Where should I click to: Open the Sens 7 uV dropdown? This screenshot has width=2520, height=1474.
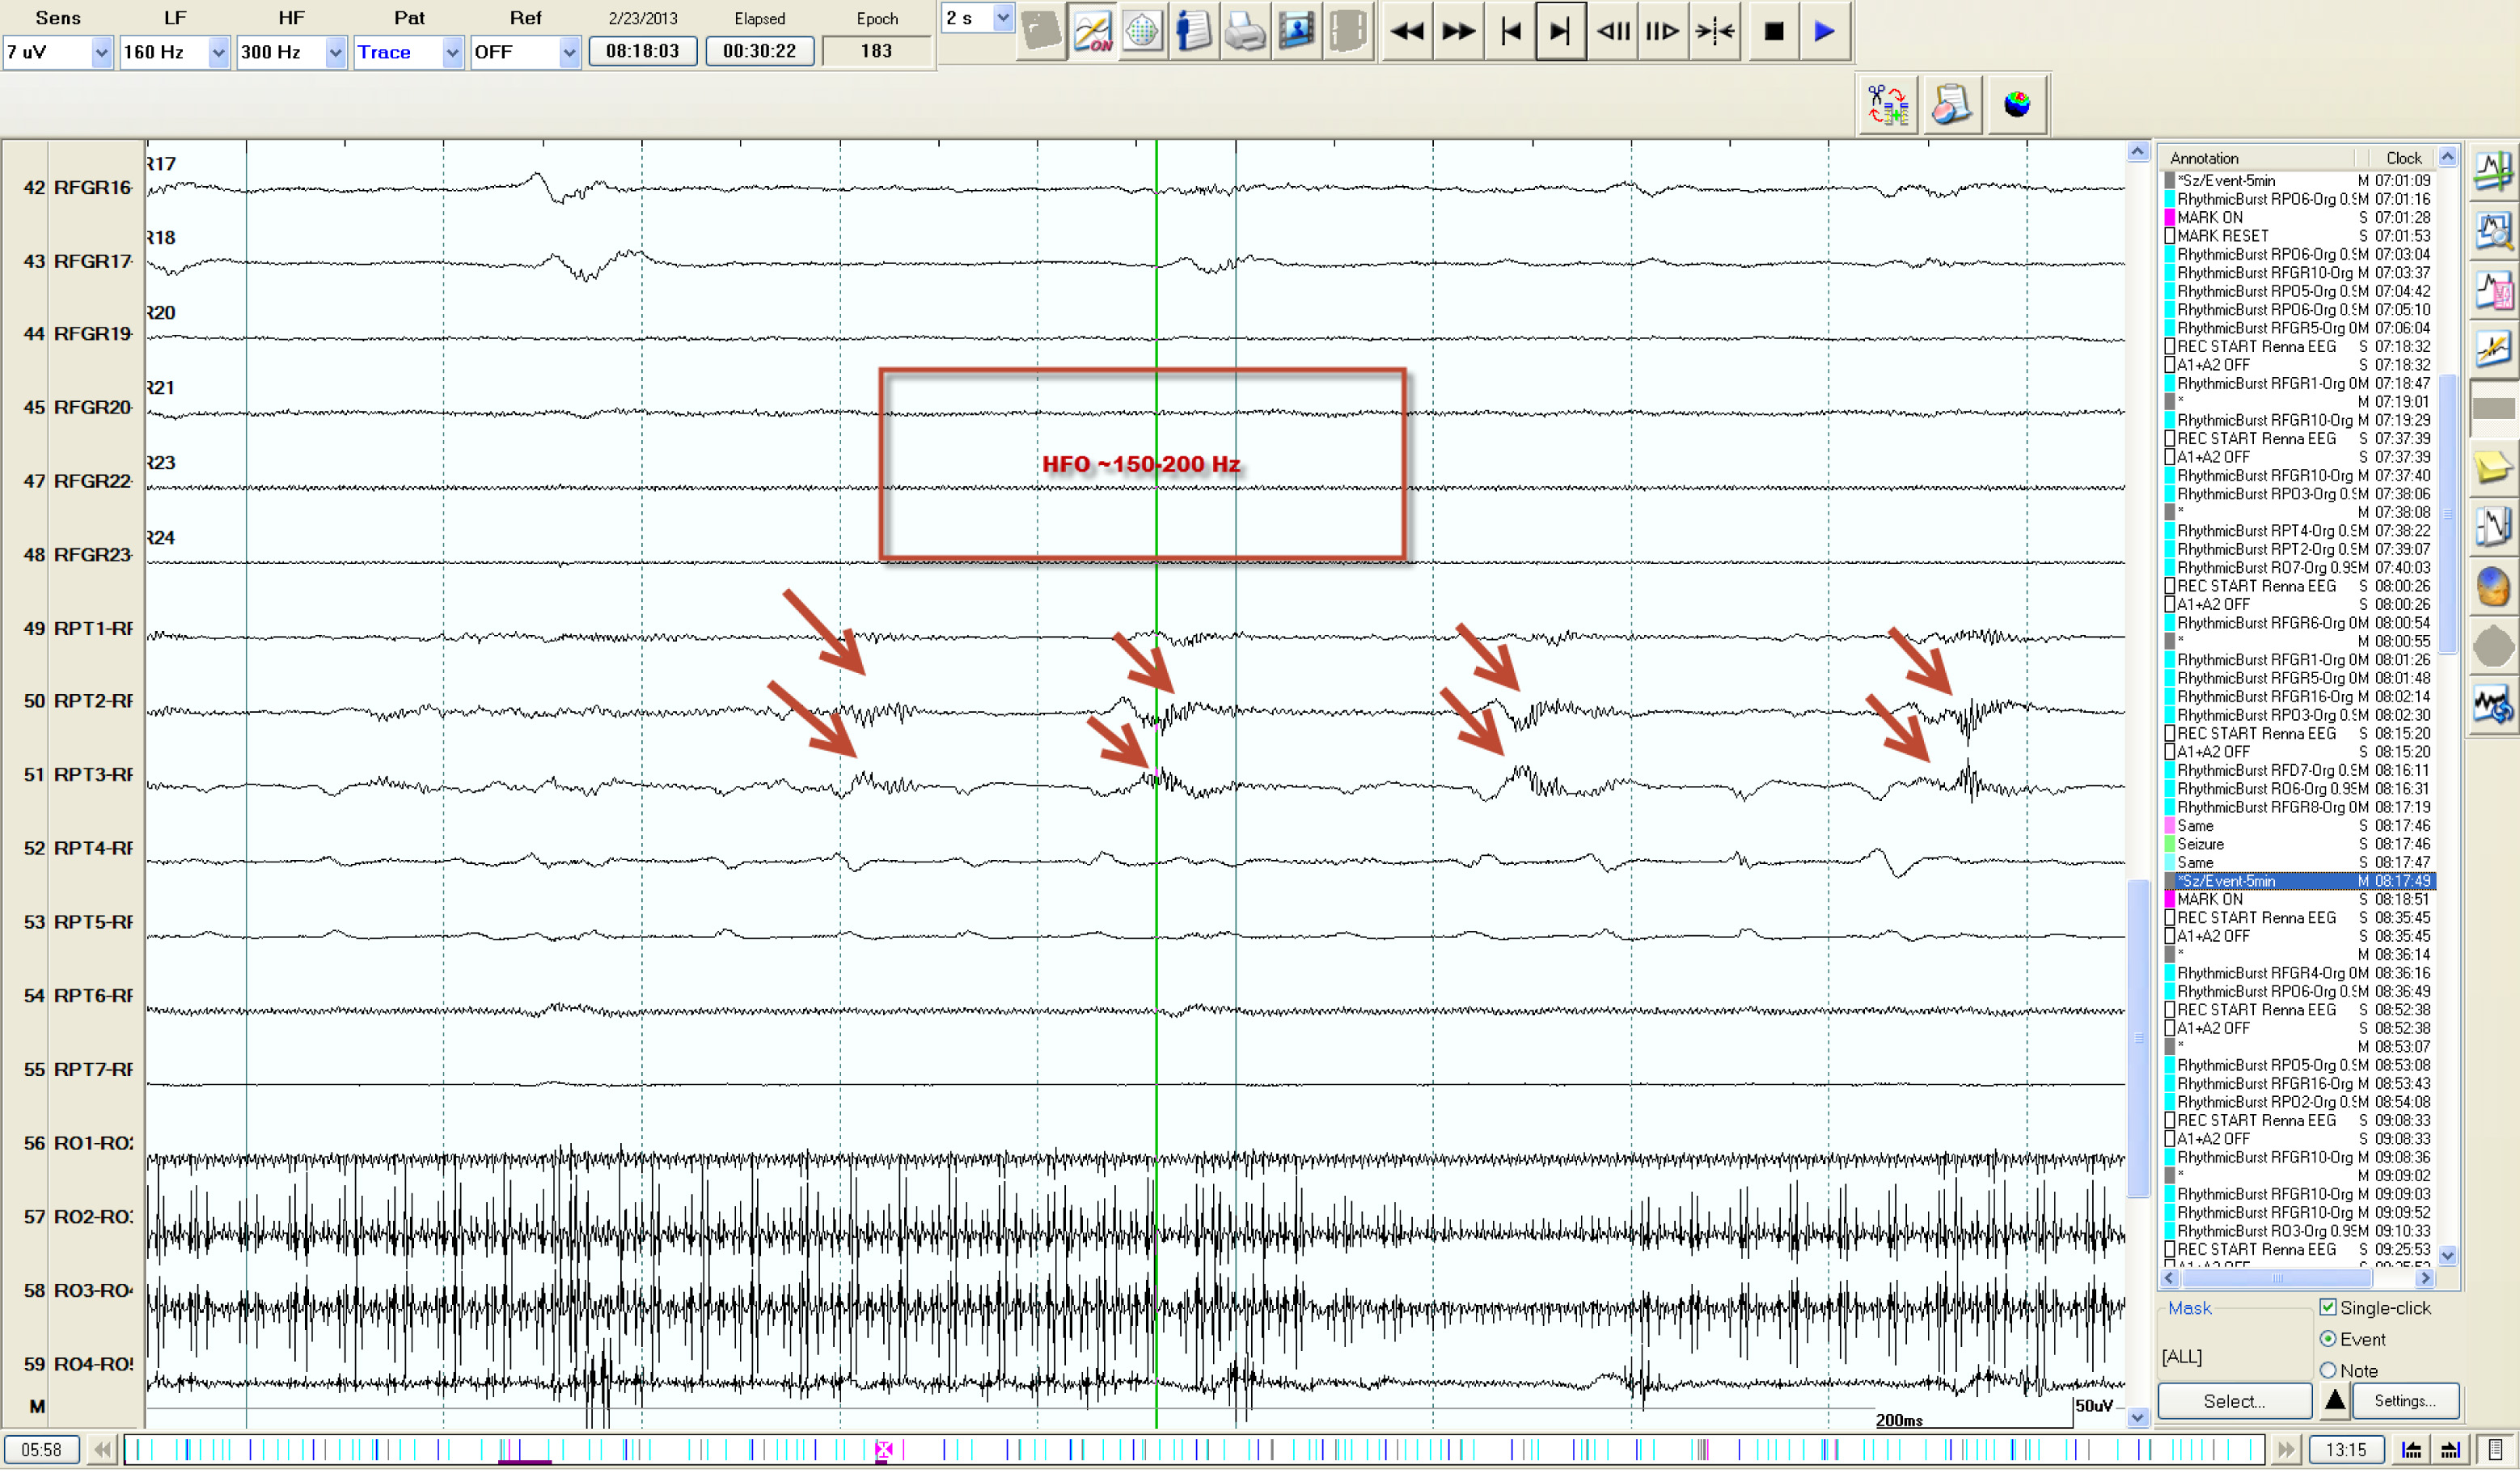click(x=101, y=52)
